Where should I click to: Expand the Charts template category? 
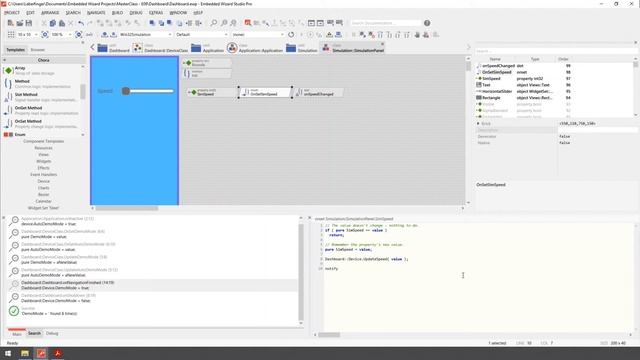coord(44,188)
